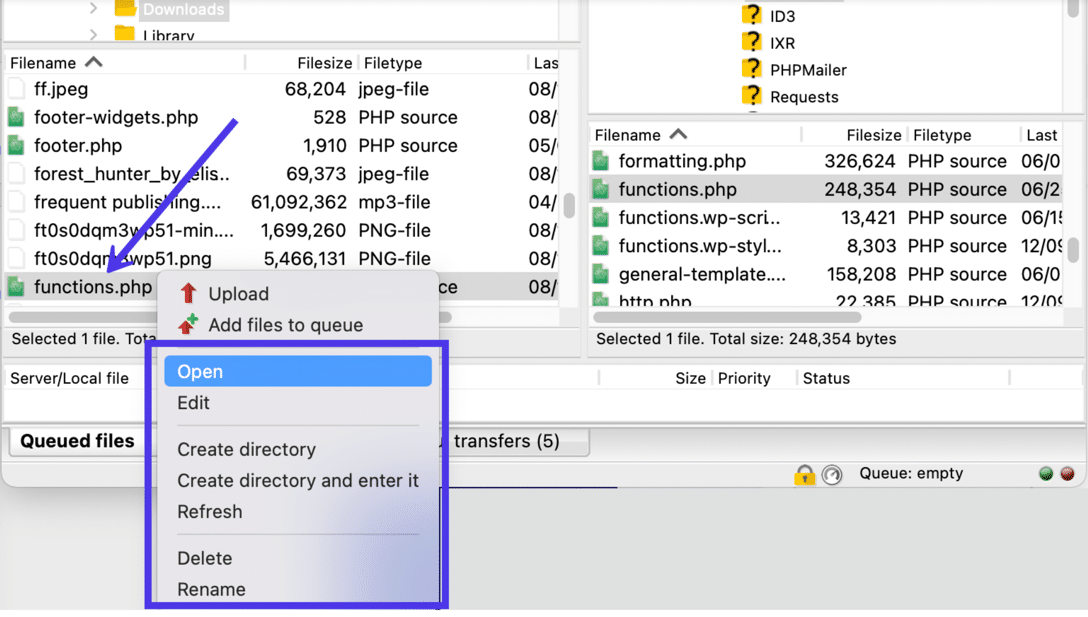1088x617 pixels.
Task: Expand the Downloads directory chevron
Action: pyautogui.click(x=91, y=9)
